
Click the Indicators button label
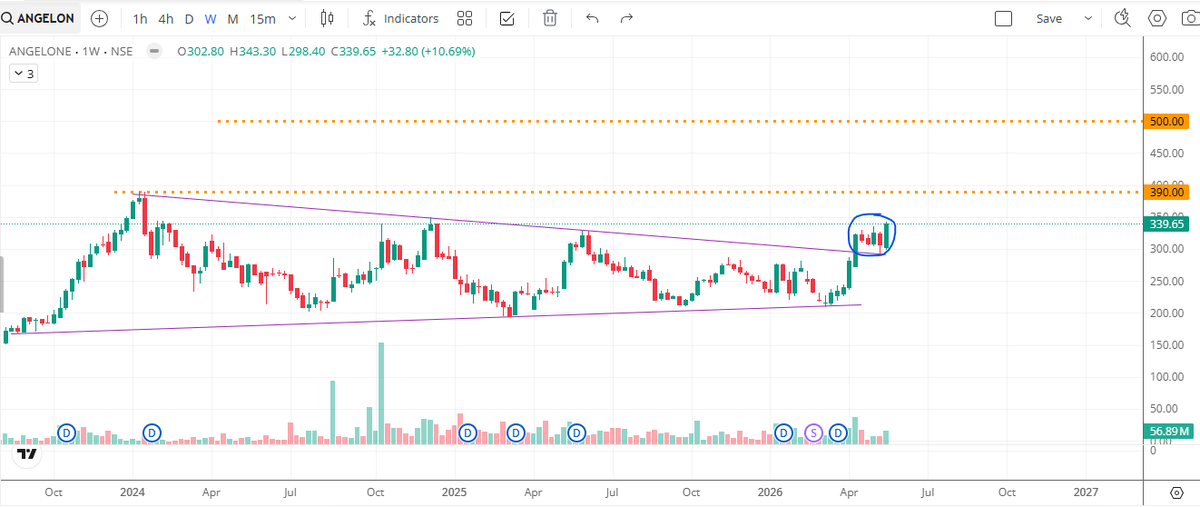pos(411,18)
